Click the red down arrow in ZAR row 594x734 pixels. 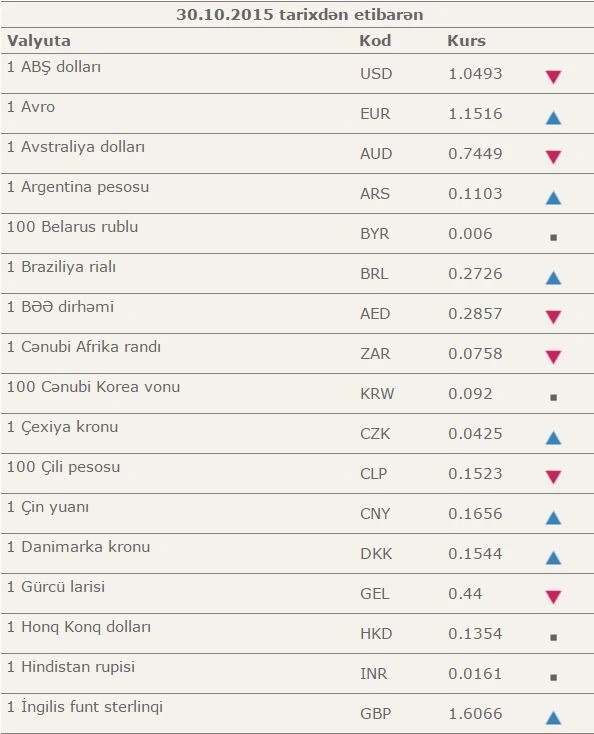pyautogui.click(x=553, y=357)
